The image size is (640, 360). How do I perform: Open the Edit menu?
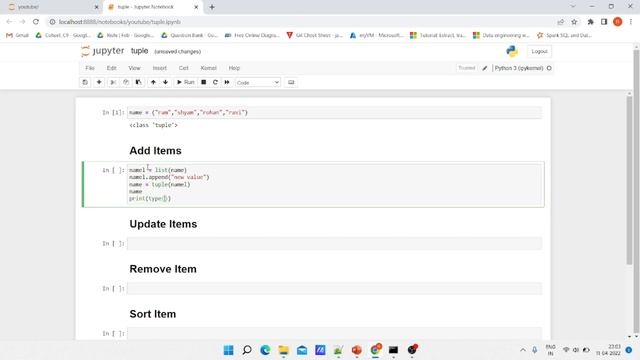(111, 68)
